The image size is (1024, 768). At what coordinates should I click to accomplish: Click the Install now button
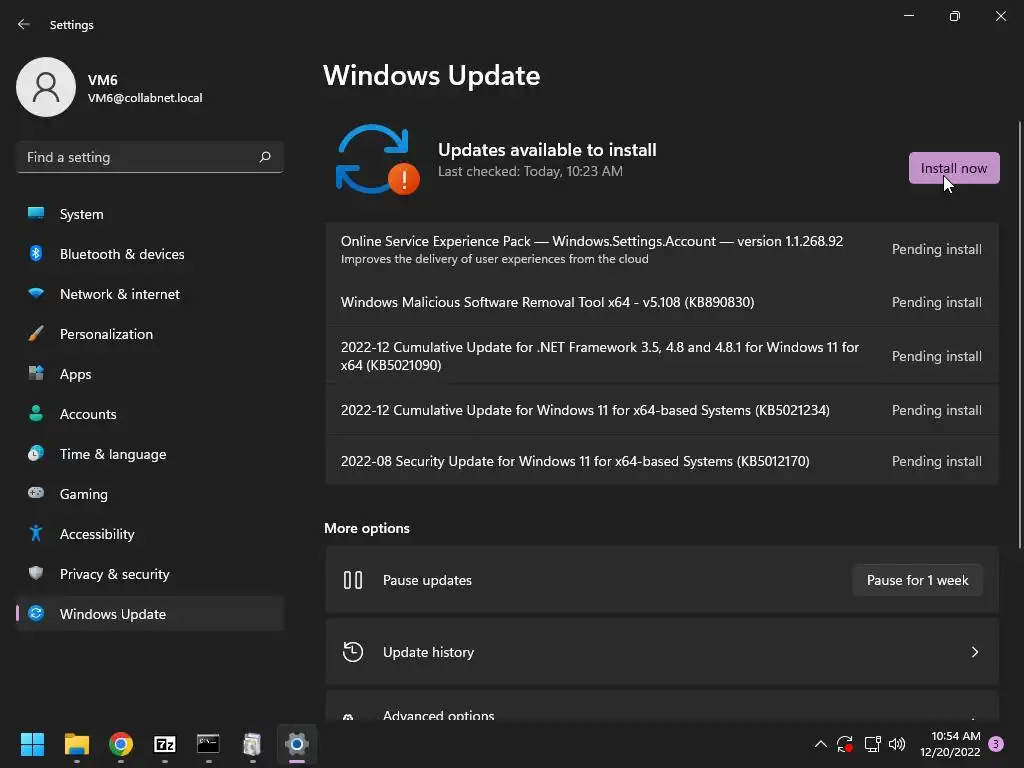click(953, 168)
